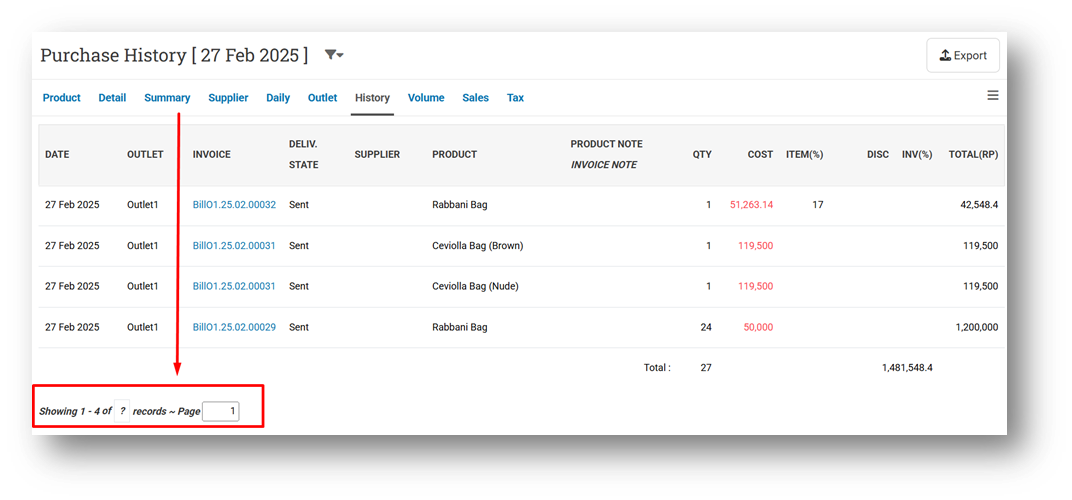
Task: Switch to the Daily tab
Action: [278, 98]
